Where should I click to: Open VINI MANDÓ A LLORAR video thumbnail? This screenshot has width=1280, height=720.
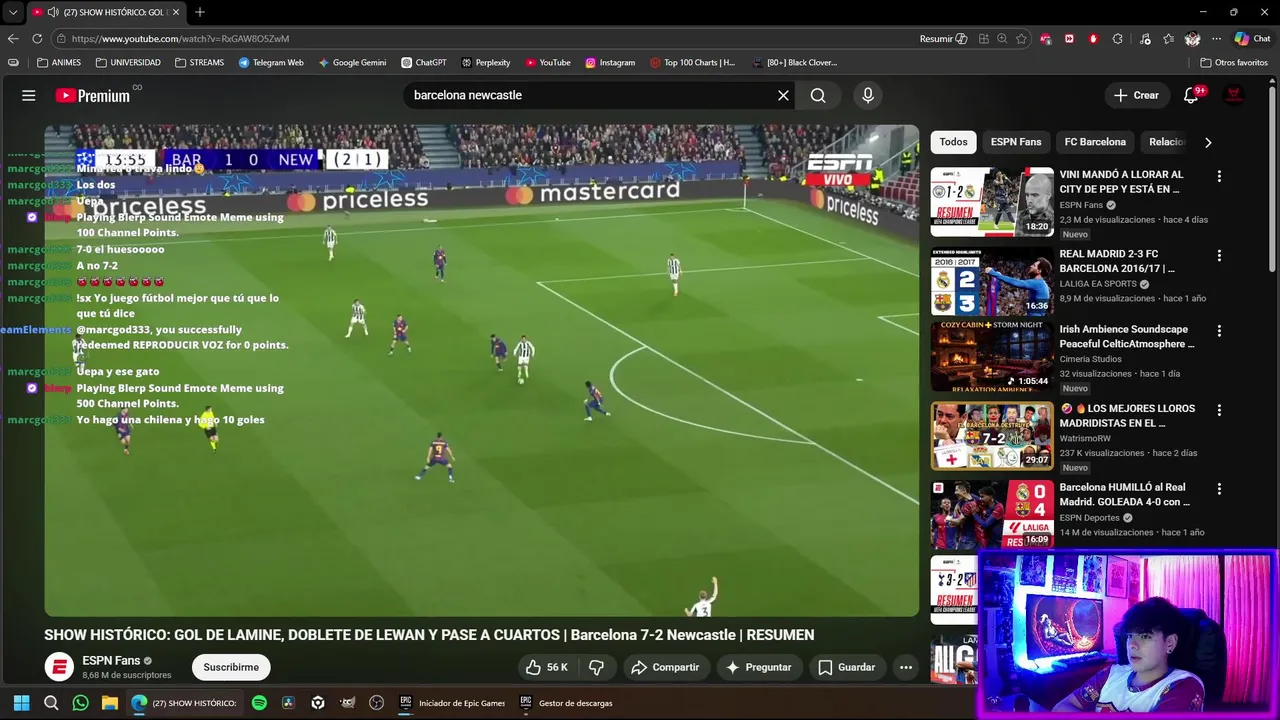pyautogui.click(x=992, y=202)
